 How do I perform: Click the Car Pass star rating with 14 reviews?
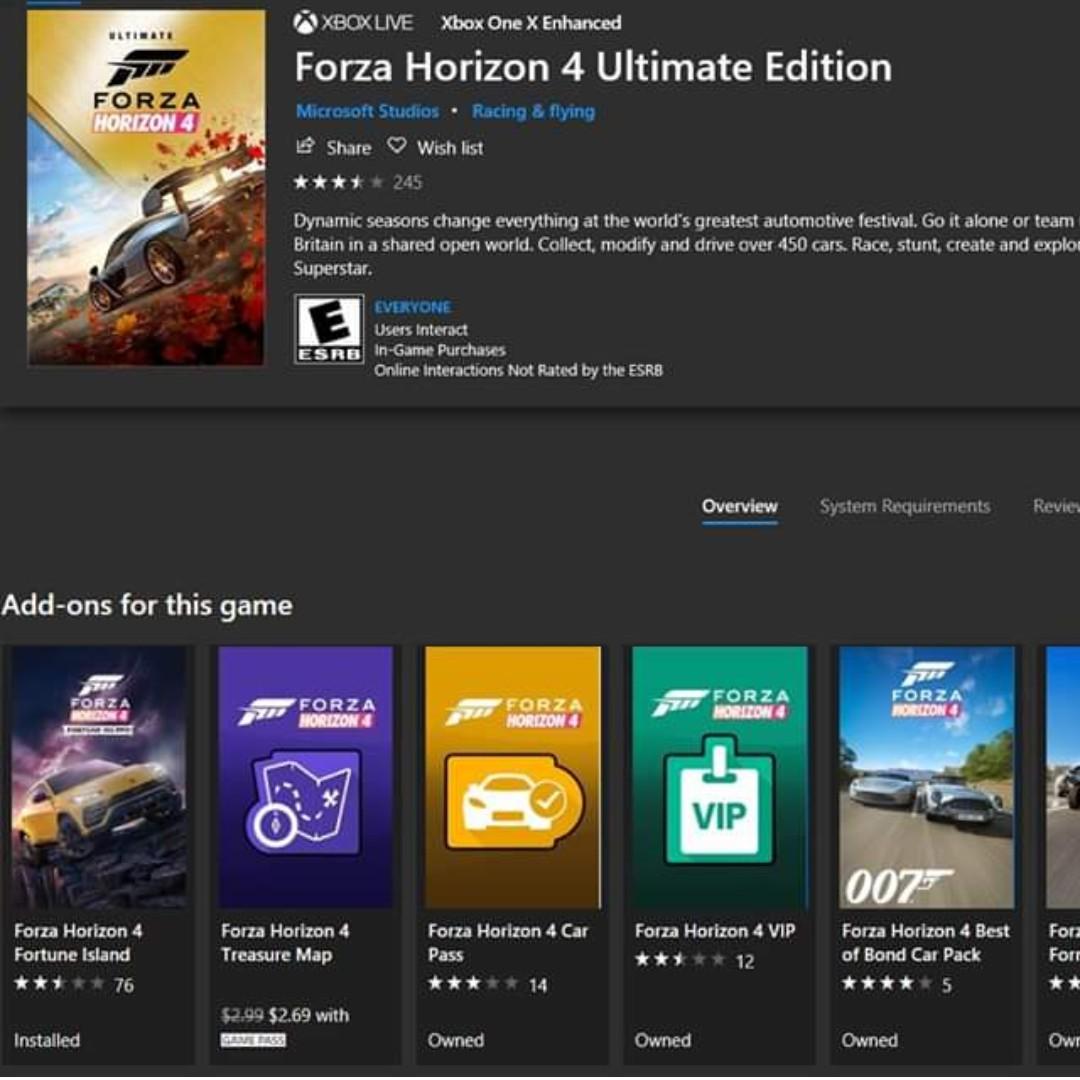[487, 984]
